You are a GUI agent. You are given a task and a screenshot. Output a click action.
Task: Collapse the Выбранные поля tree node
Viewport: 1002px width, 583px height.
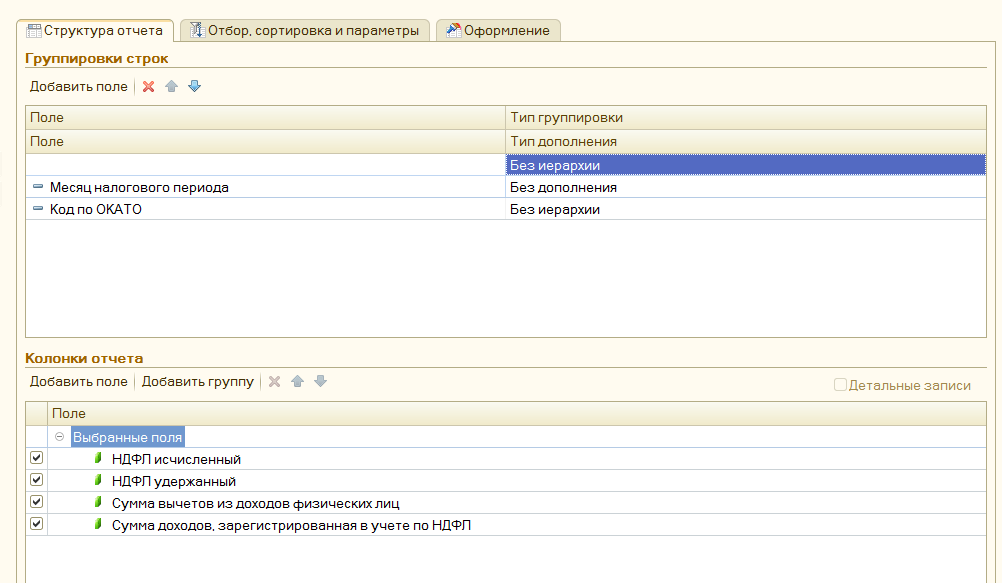coord(60,437)
